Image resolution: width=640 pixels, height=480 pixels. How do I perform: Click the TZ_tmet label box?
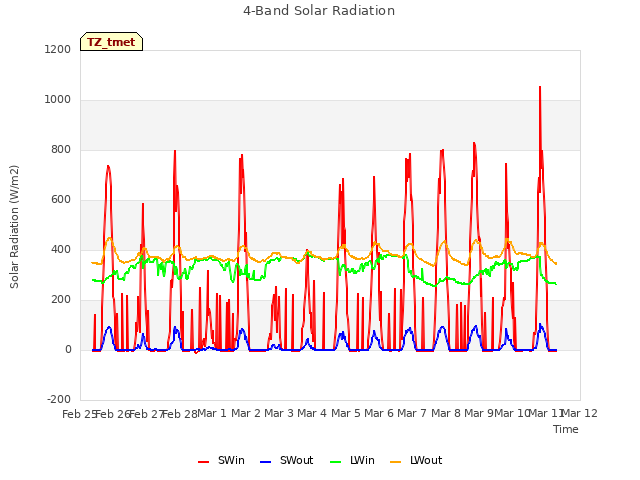point(111,42)
